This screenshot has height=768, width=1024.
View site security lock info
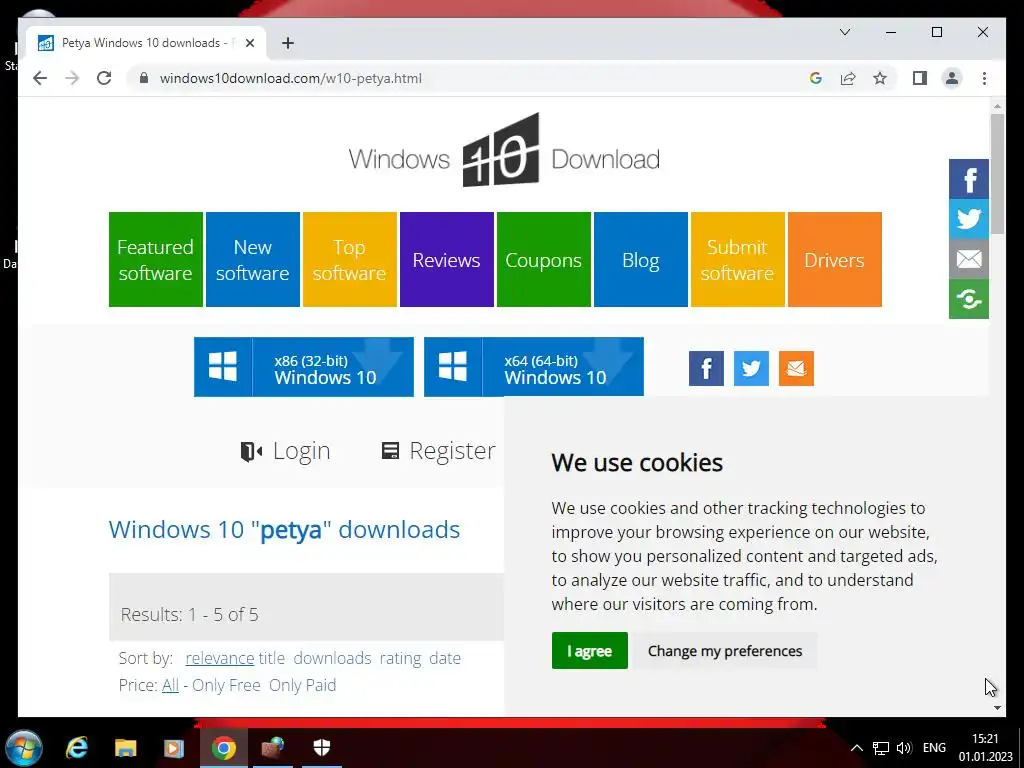(144, 78)
